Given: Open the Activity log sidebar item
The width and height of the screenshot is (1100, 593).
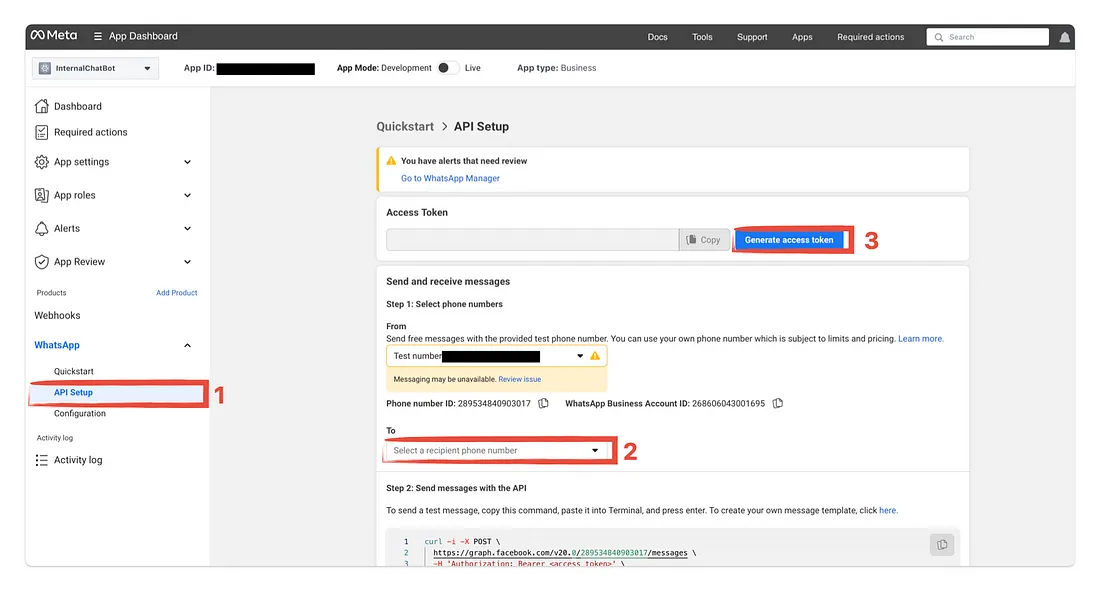Looking at the screenshot, I should pos(78,460).
